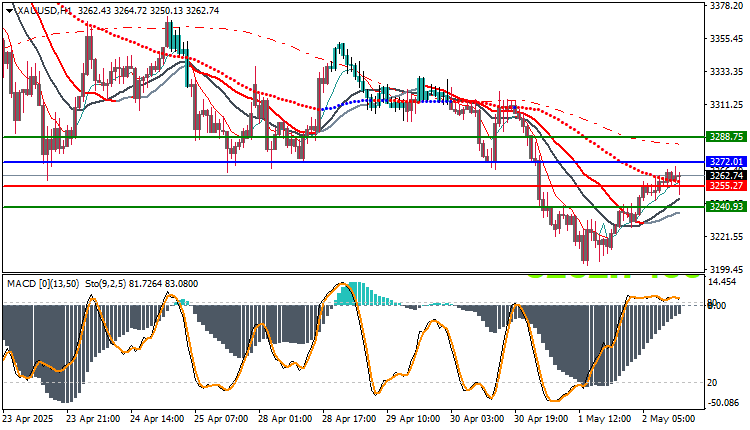The height and width of the screenshot is (430, 750).
Task: Select the 23 Apr 2025 date label
Action: click(x=28, y=419)
